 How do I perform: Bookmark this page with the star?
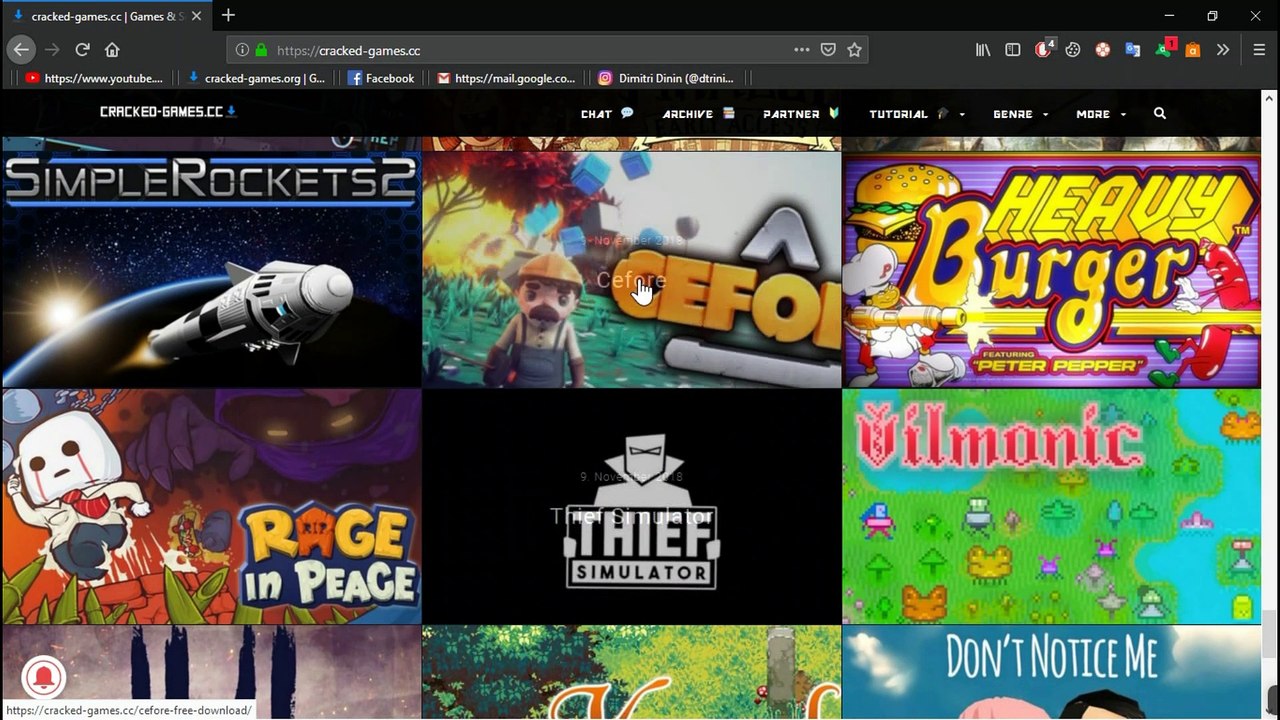pos(854,49)
